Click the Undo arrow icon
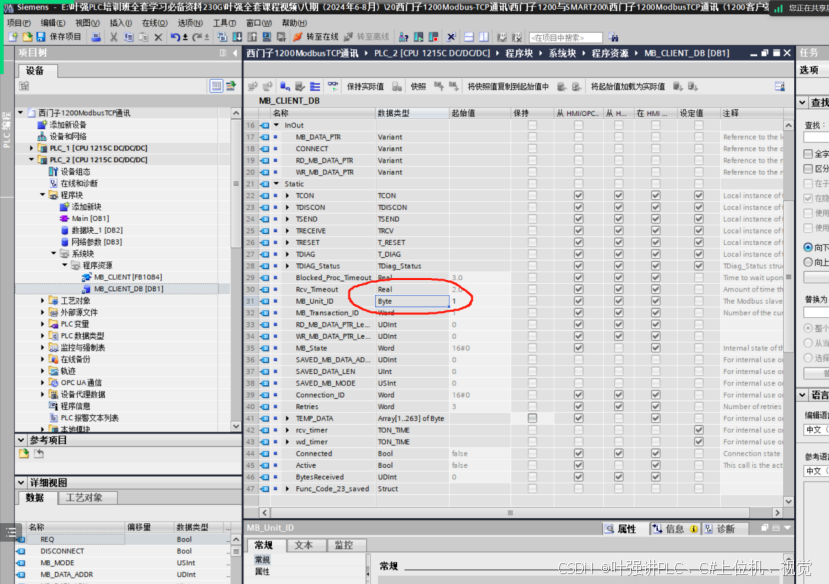This screenshot has height=584, width=829. (x=176, y=37)
